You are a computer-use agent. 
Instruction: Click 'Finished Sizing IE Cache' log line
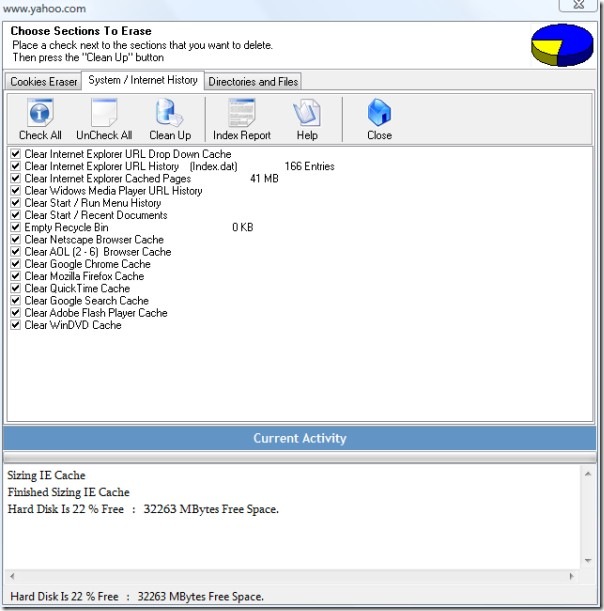[69, 492]
